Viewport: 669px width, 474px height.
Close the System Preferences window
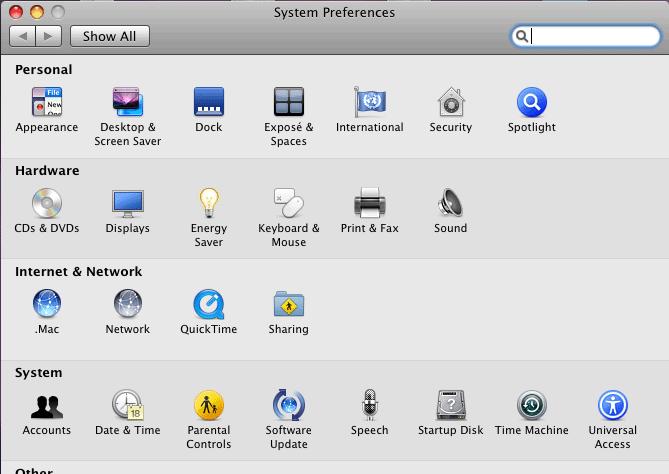point(16,12)
